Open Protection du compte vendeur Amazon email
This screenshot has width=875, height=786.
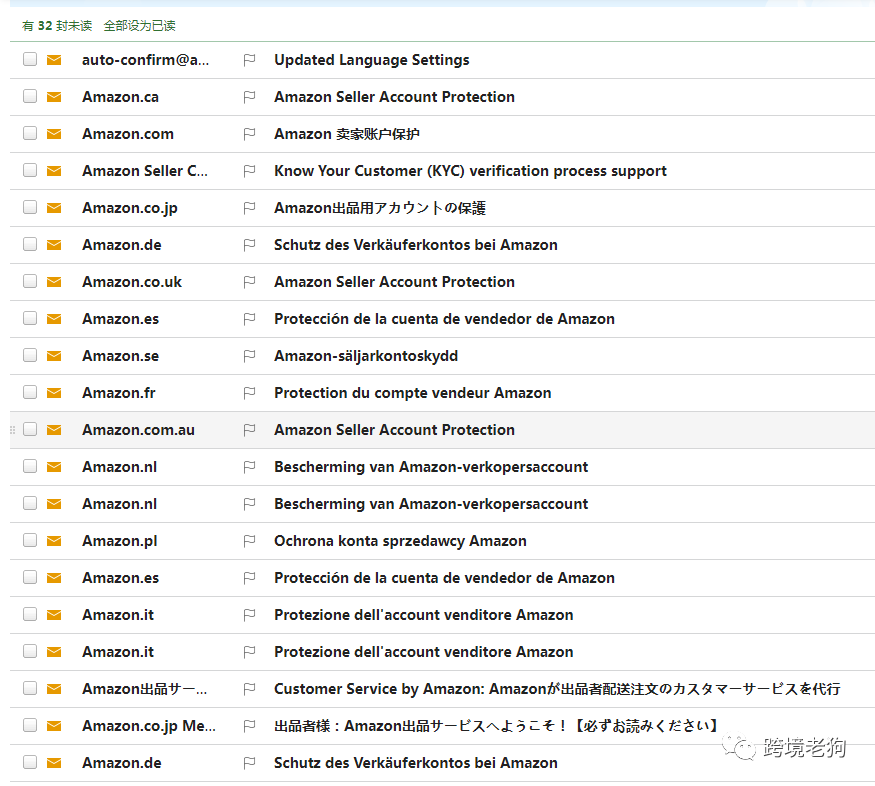click(412, 393)
